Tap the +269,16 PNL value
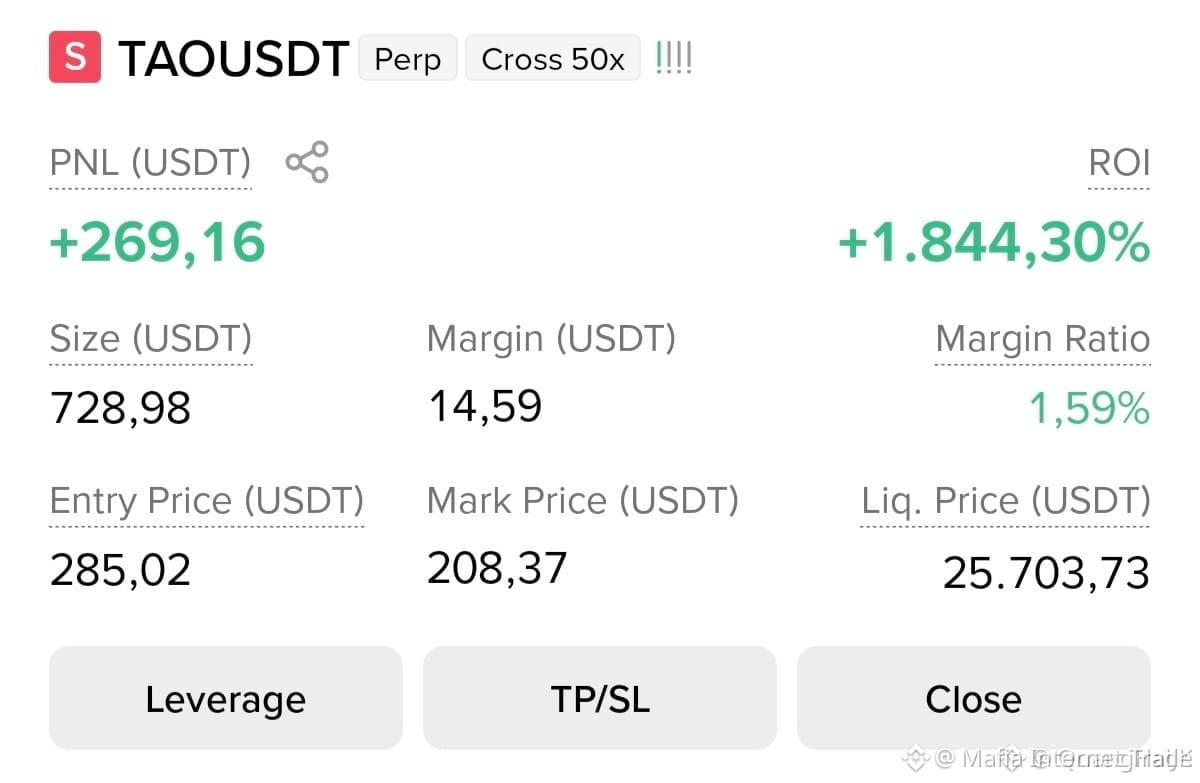Image resolution: width=1200 pixels, height=783 pixels. [158, 242]
